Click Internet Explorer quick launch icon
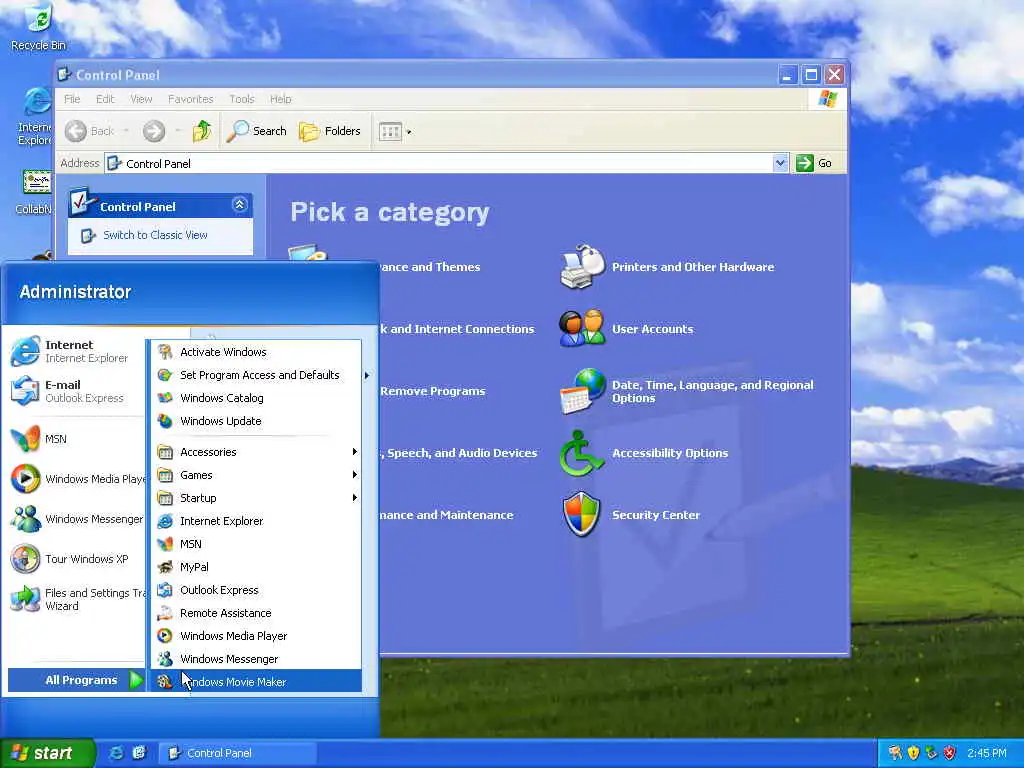This screenshot has width=1024, height=768. pos(116,753)
